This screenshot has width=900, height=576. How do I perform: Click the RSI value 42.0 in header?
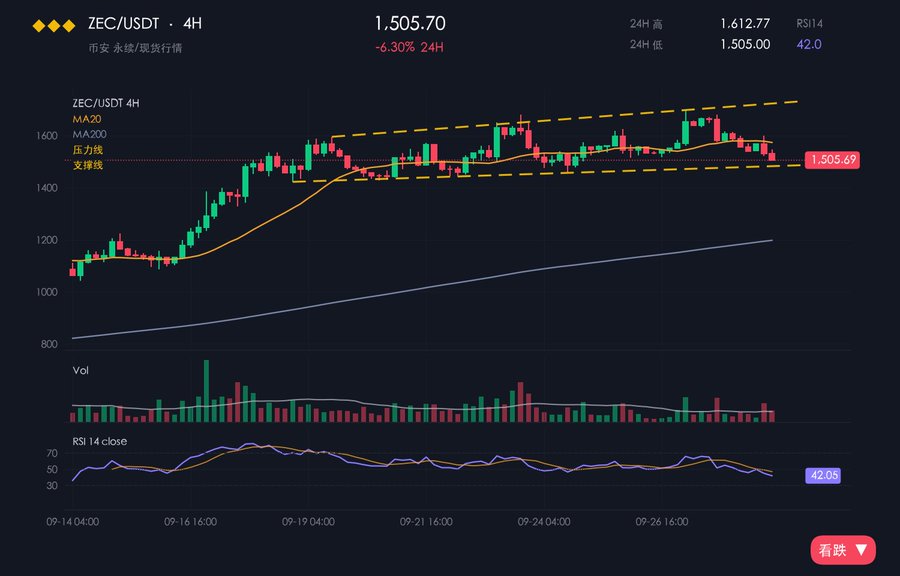(x=809, y=44)
